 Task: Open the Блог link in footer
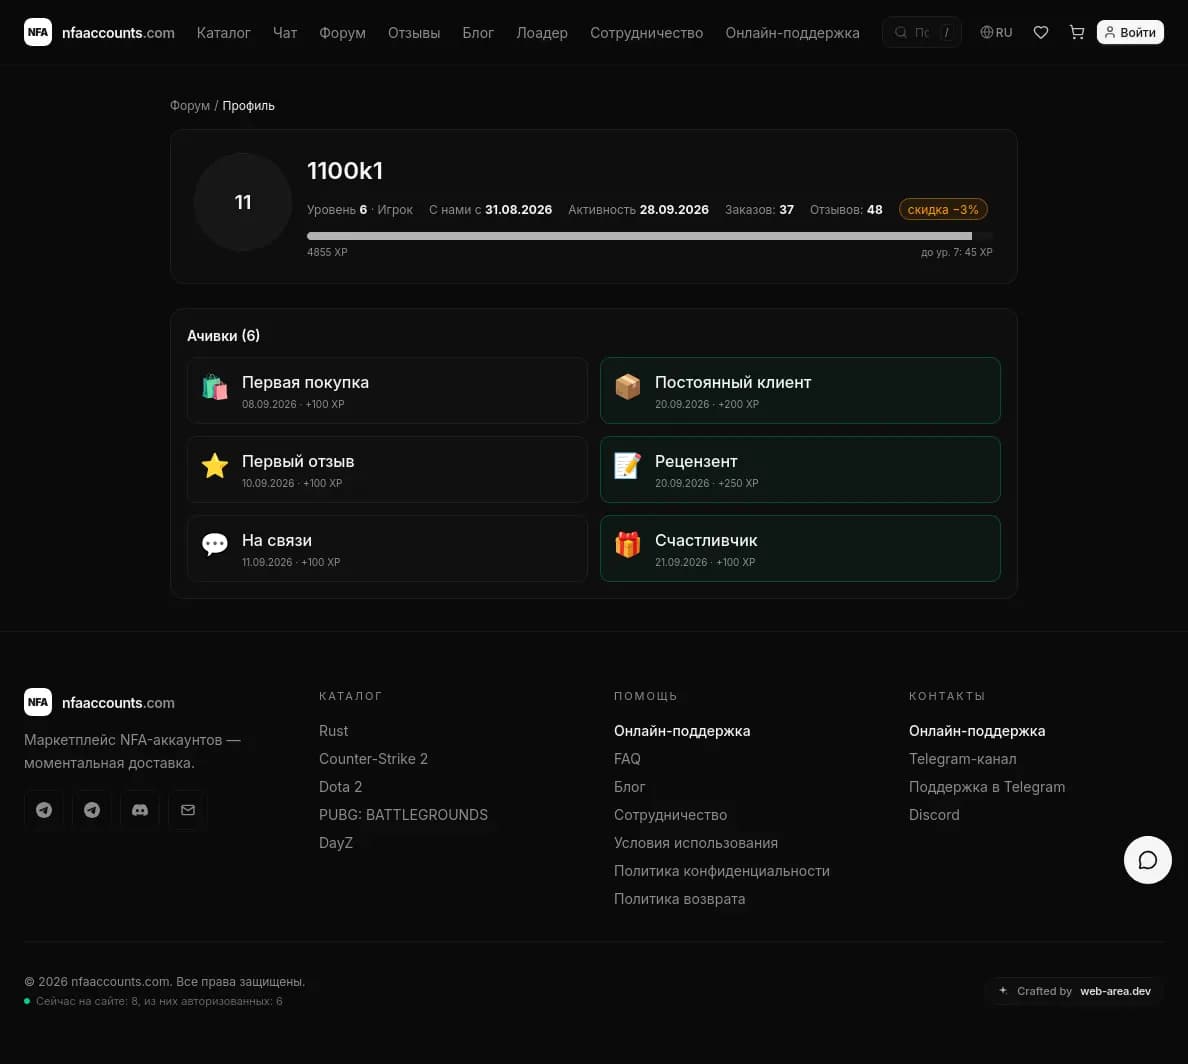click(x=629, y=787)
